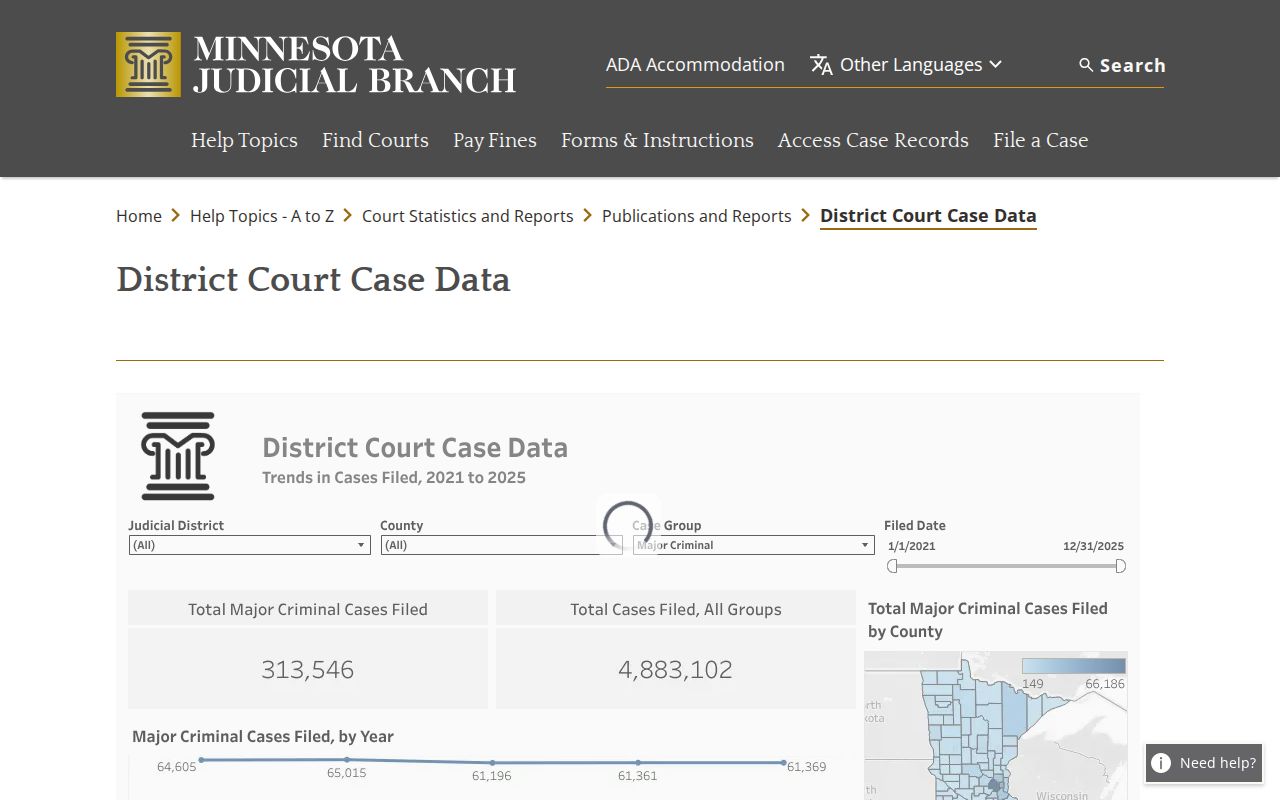The height and width of the screenshot is (800, 1280).
Task: Click the Trends in Cases Filed subtitle
Action: point(394,477)
